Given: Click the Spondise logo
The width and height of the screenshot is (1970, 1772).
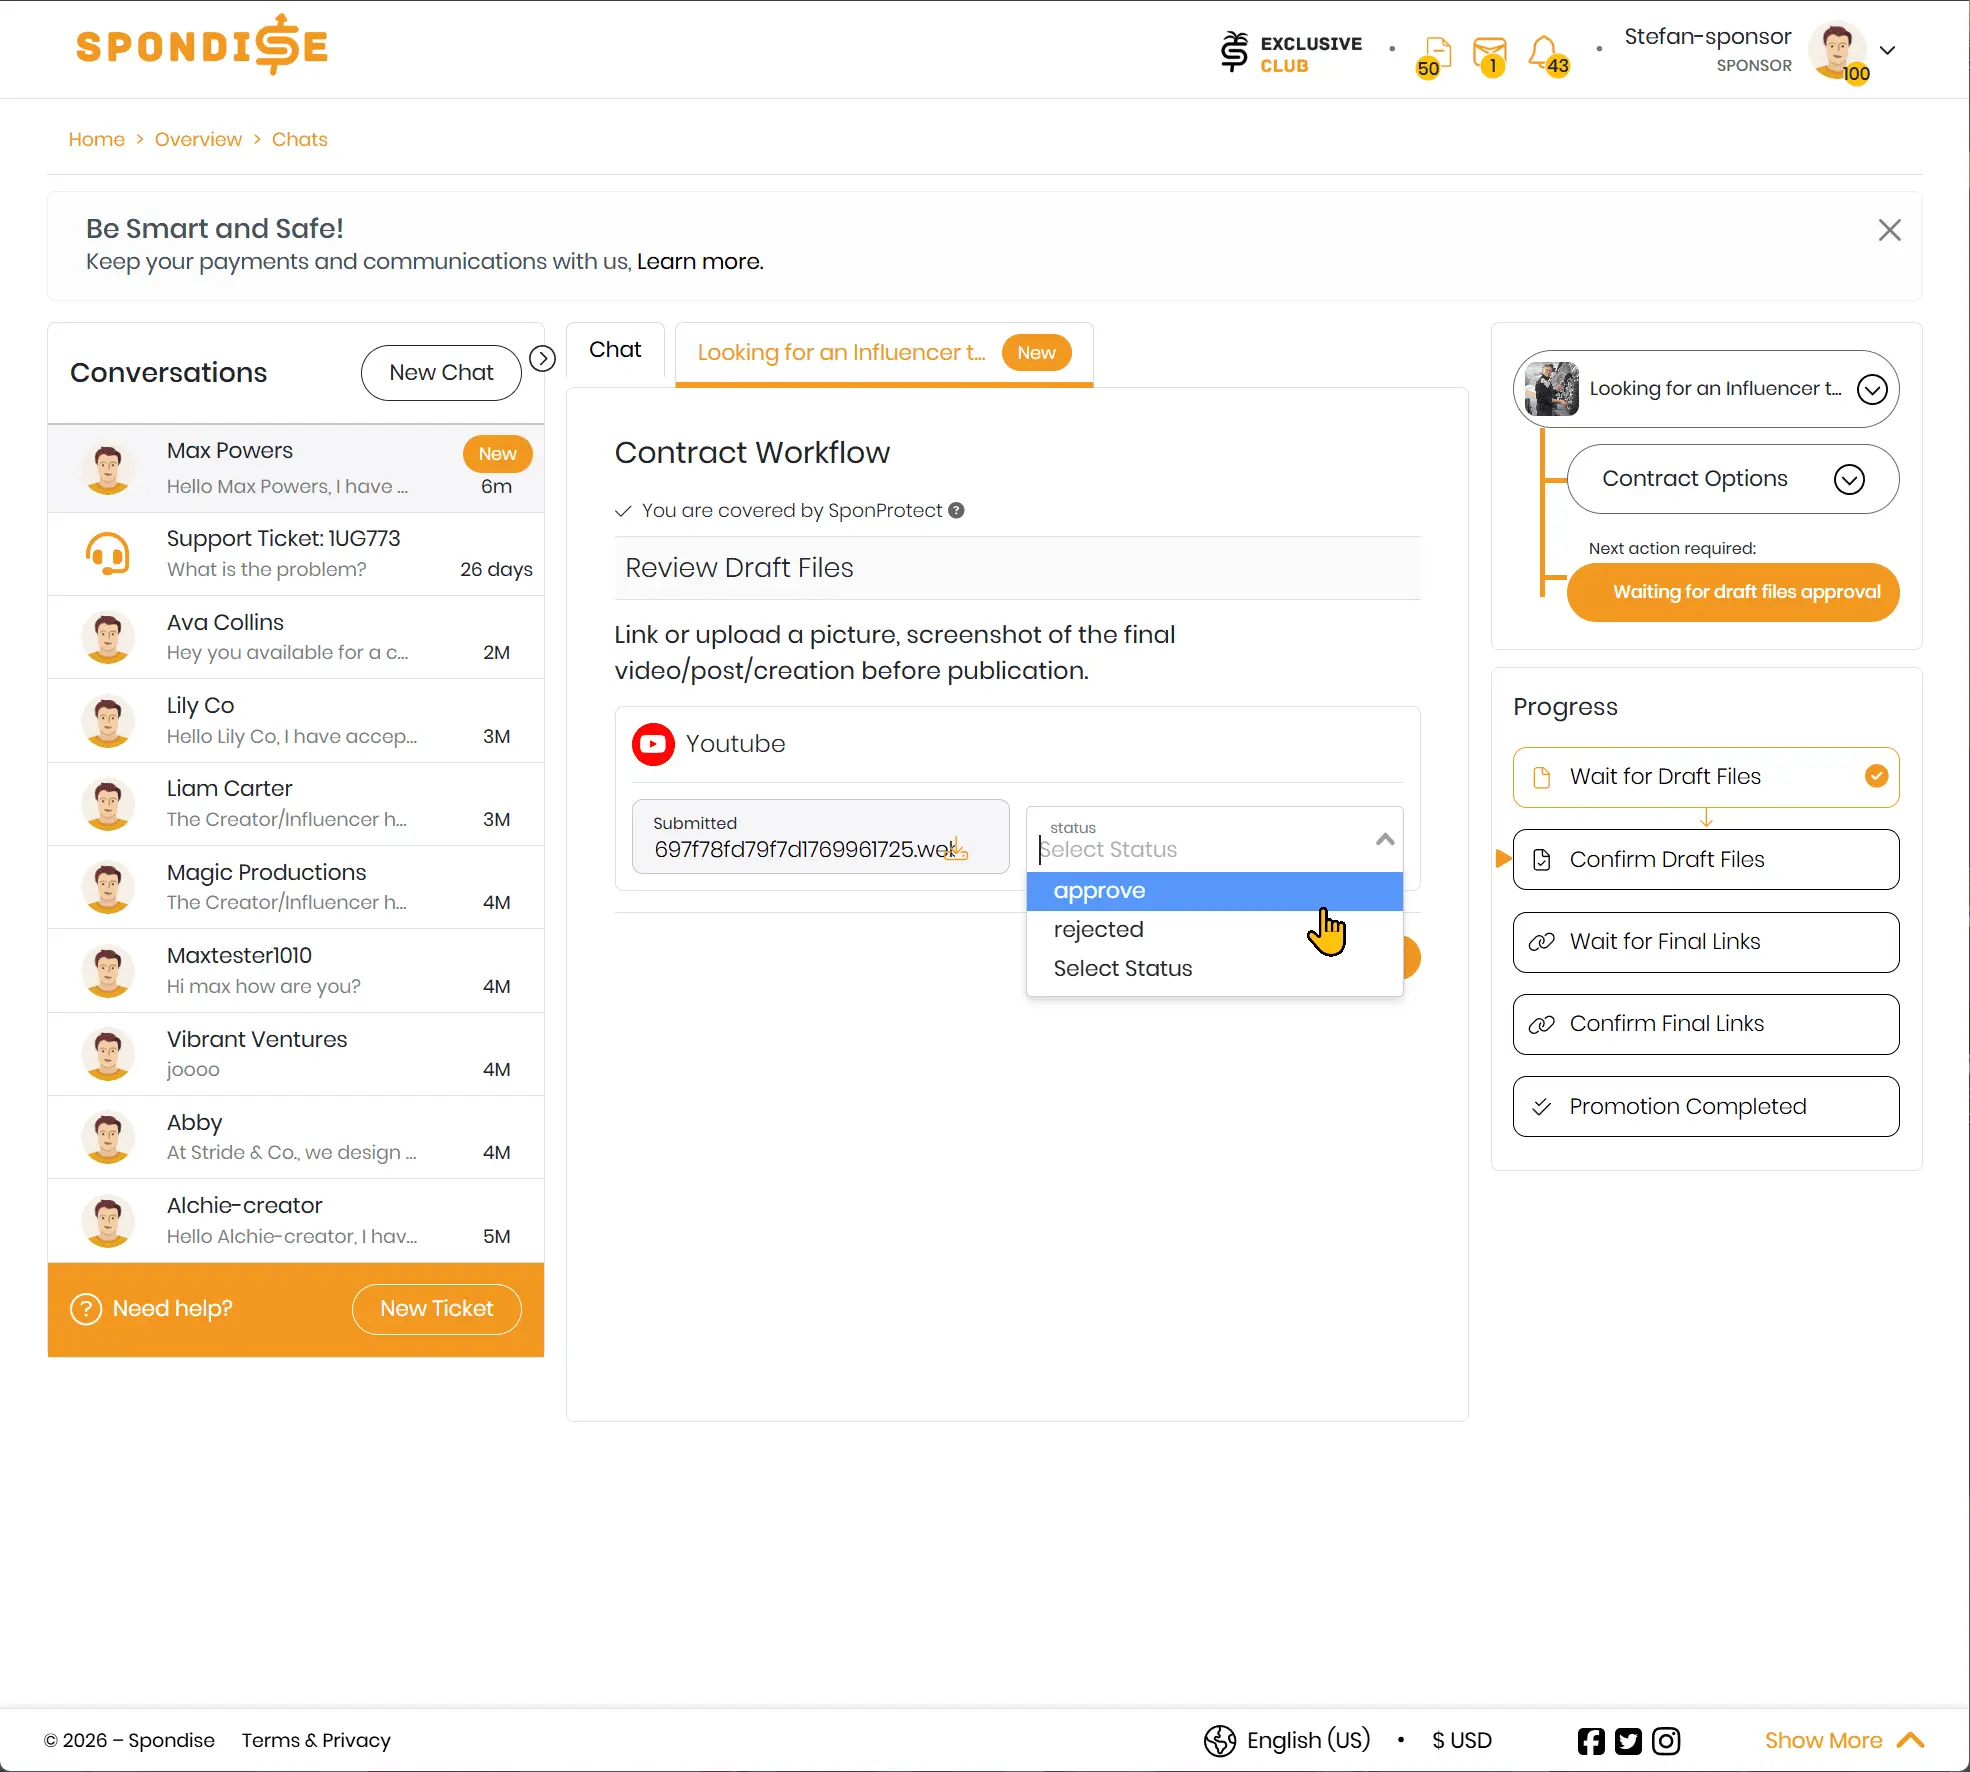Looking at the screenshot, I should pyautogui.click(x=202, y=45).
